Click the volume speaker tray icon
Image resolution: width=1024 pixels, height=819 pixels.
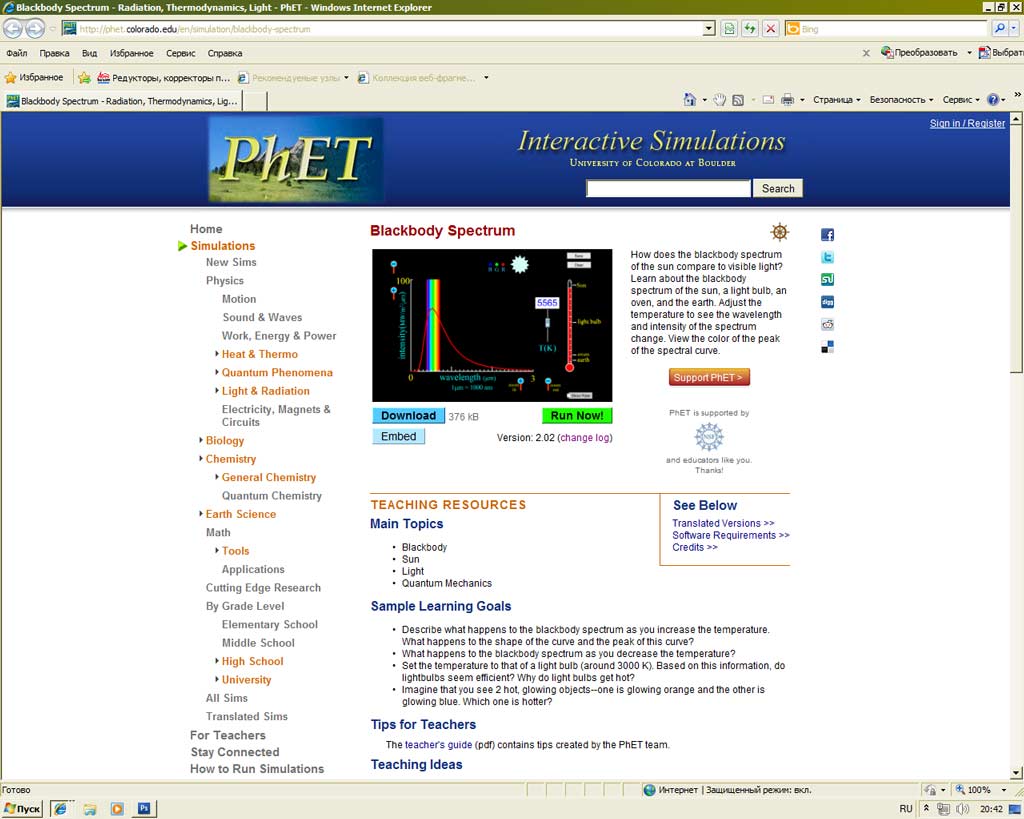tap(963, 809)
